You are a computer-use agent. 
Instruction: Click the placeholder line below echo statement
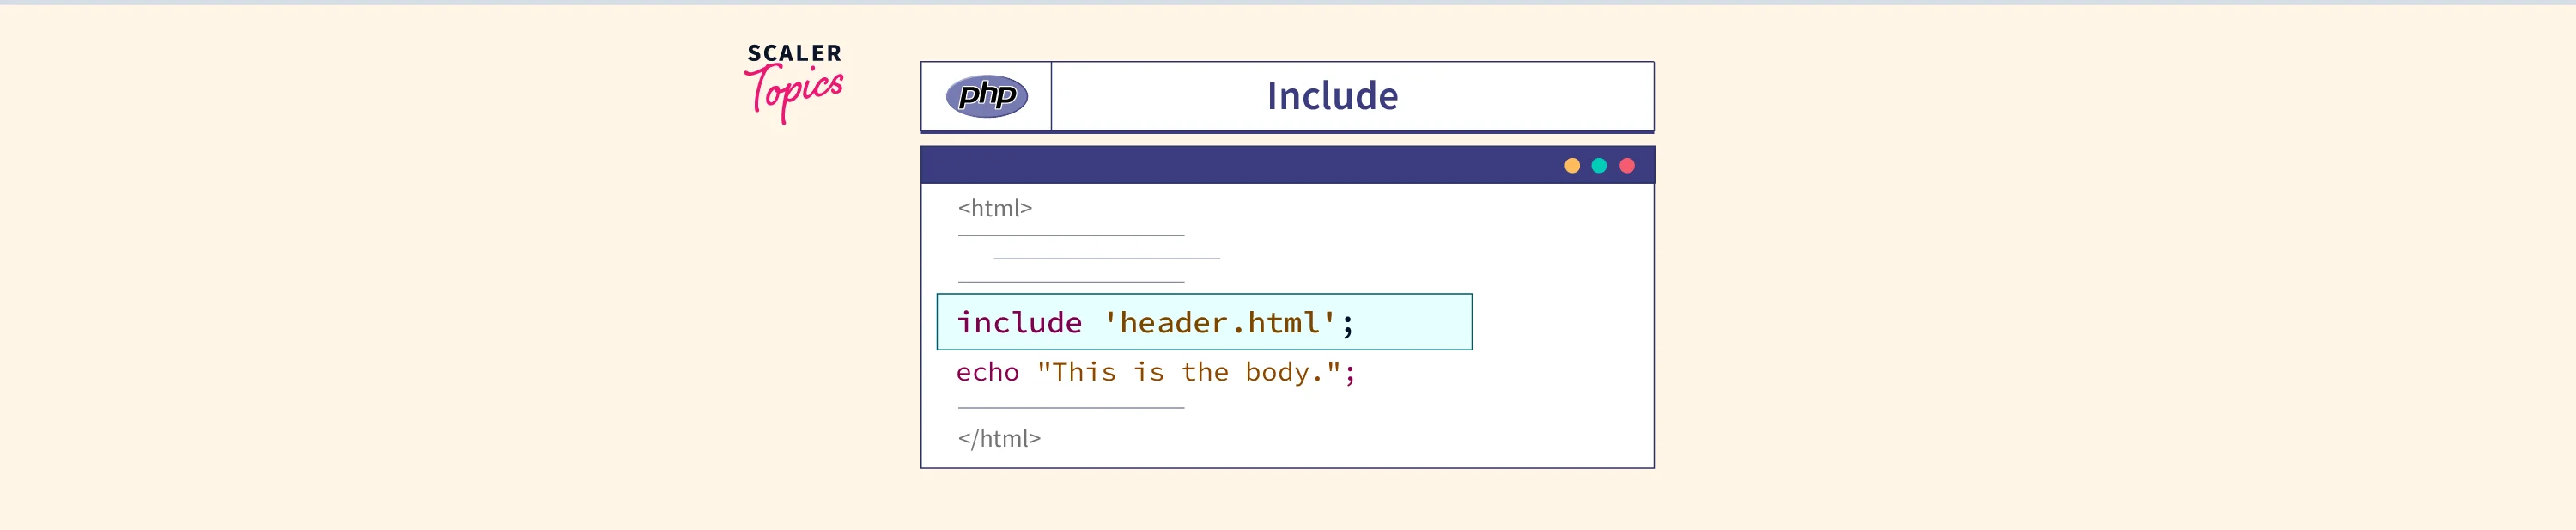1070,408
